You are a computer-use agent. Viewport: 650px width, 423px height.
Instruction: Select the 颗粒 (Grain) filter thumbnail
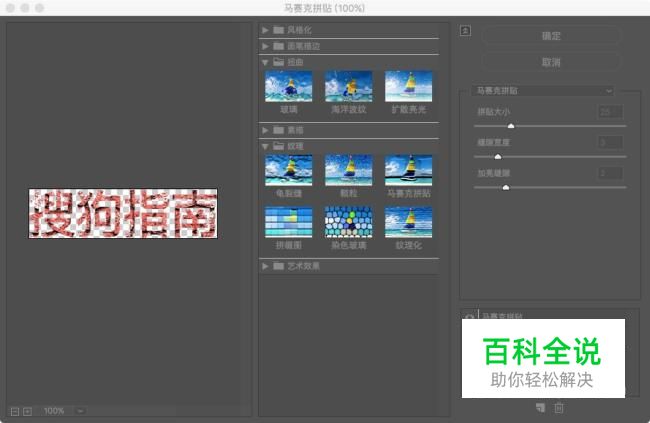click(349, 170)
